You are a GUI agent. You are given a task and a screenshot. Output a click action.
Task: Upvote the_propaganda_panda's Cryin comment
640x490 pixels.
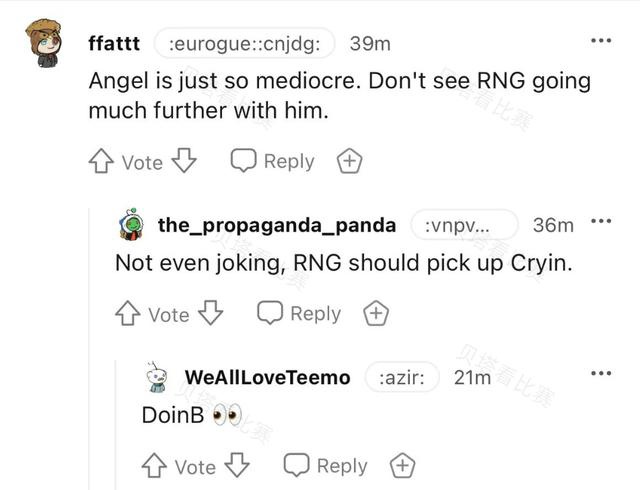pos(128,313)
